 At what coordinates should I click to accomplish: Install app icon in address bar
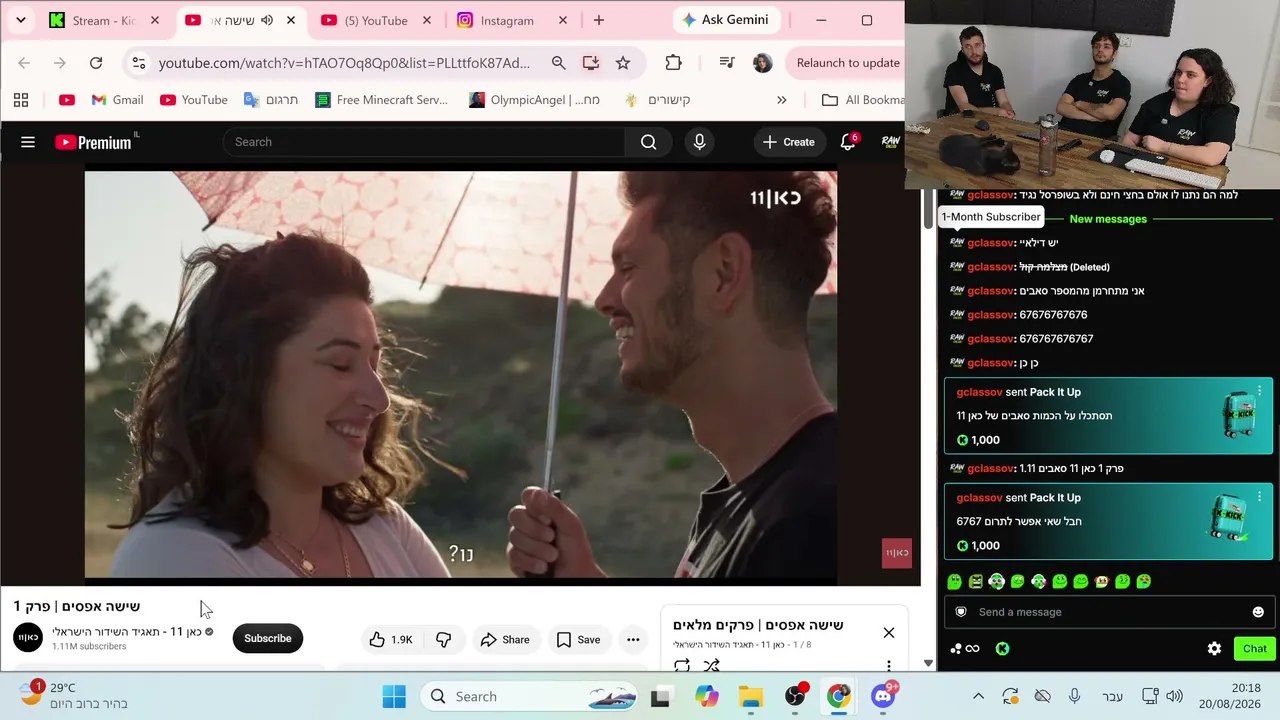[591, 63]
